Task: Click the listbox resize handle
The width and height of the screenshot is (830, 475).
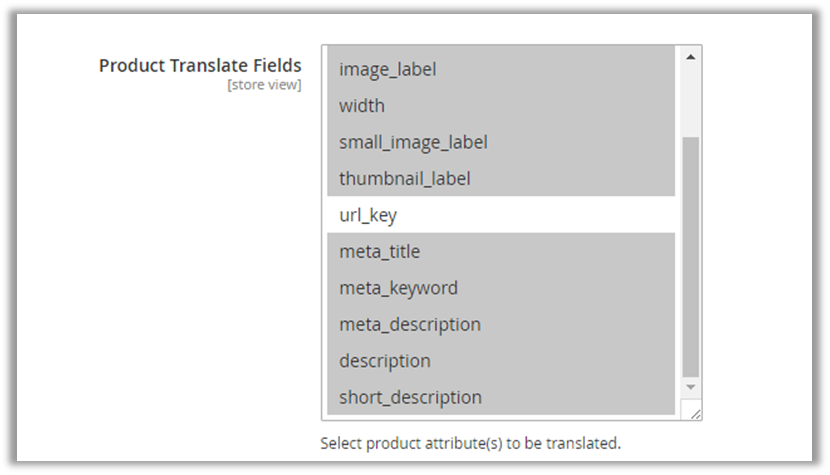Action: point(693,411)
